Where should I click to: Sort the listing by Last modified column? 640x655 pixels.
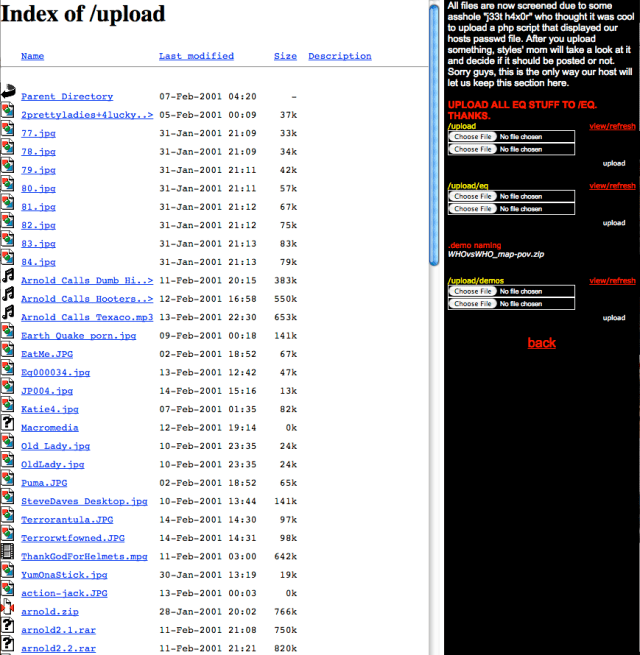click(196, 56)
